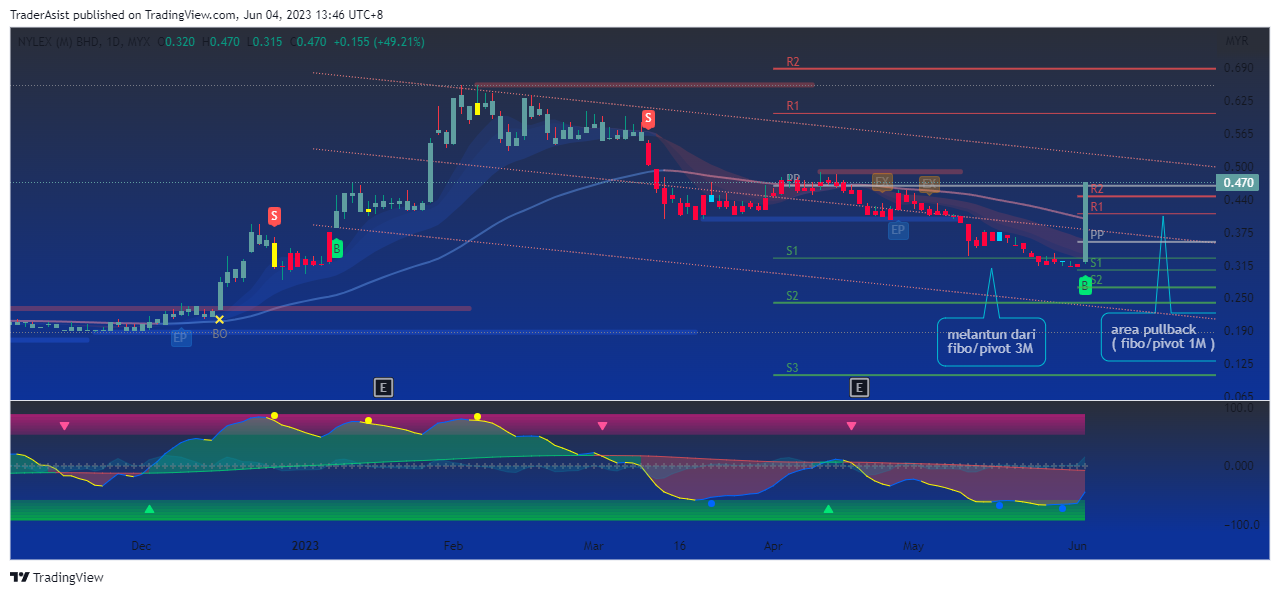Click the monthly R1 label near June

1097,207
